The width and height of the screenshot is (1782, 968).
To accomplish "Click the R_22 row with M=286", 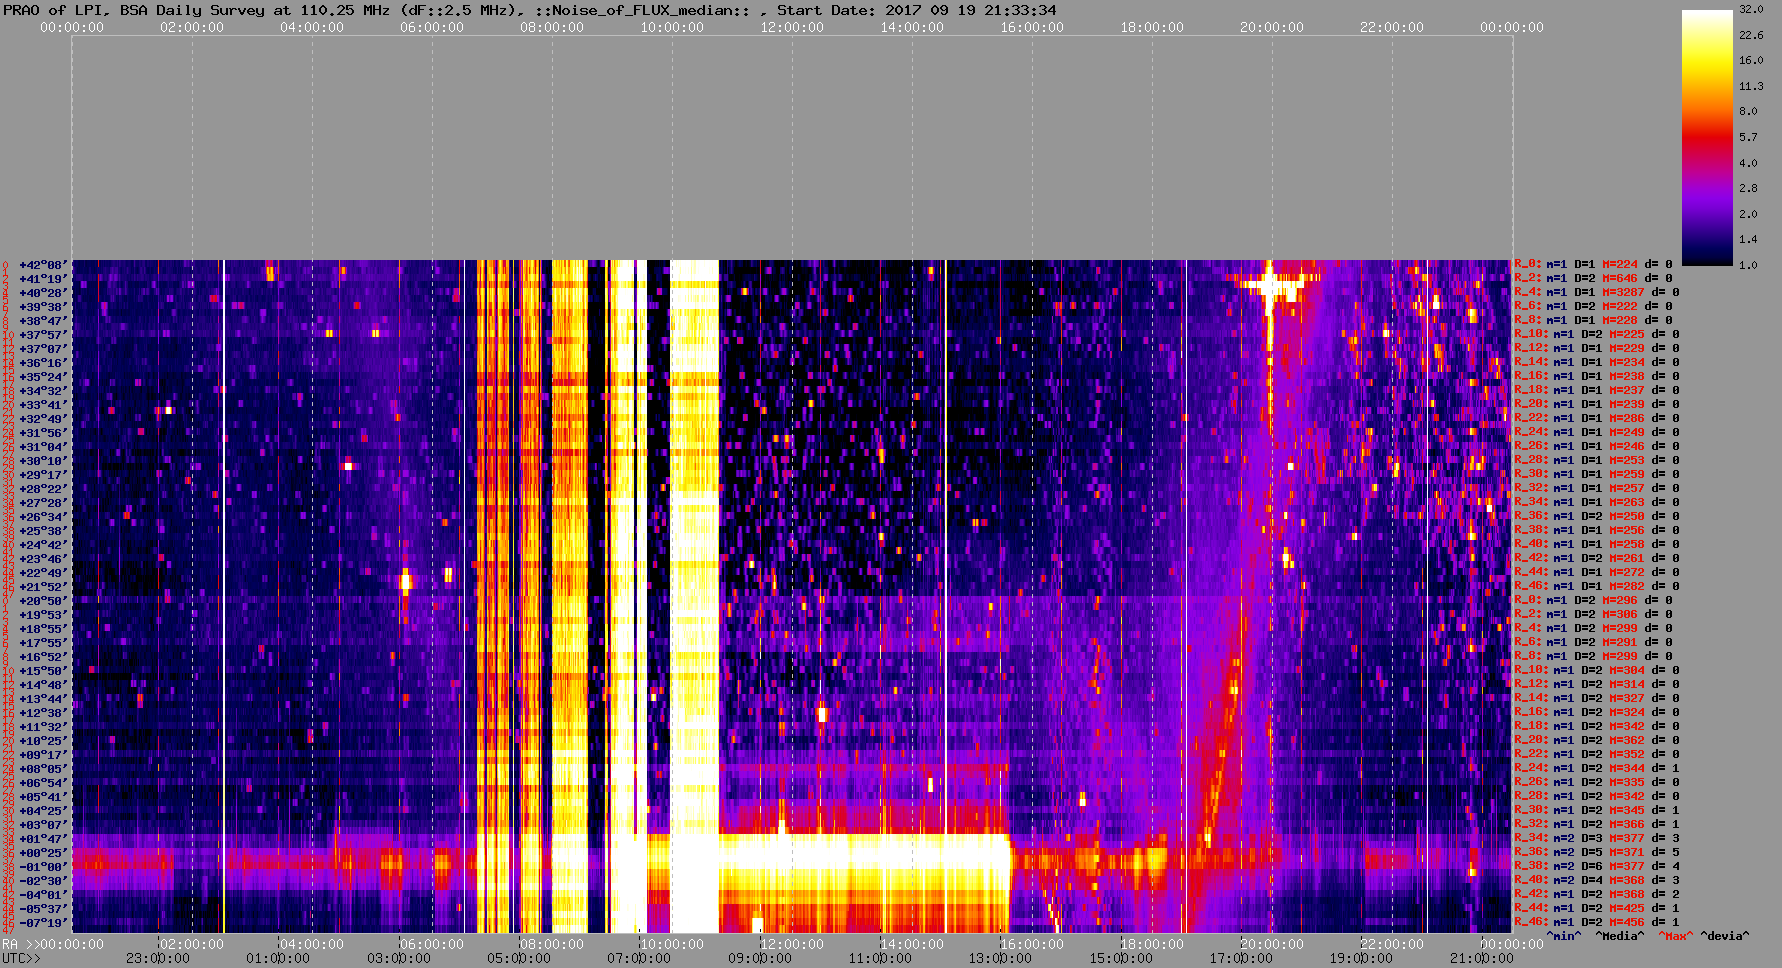I will coord(1597,419).
